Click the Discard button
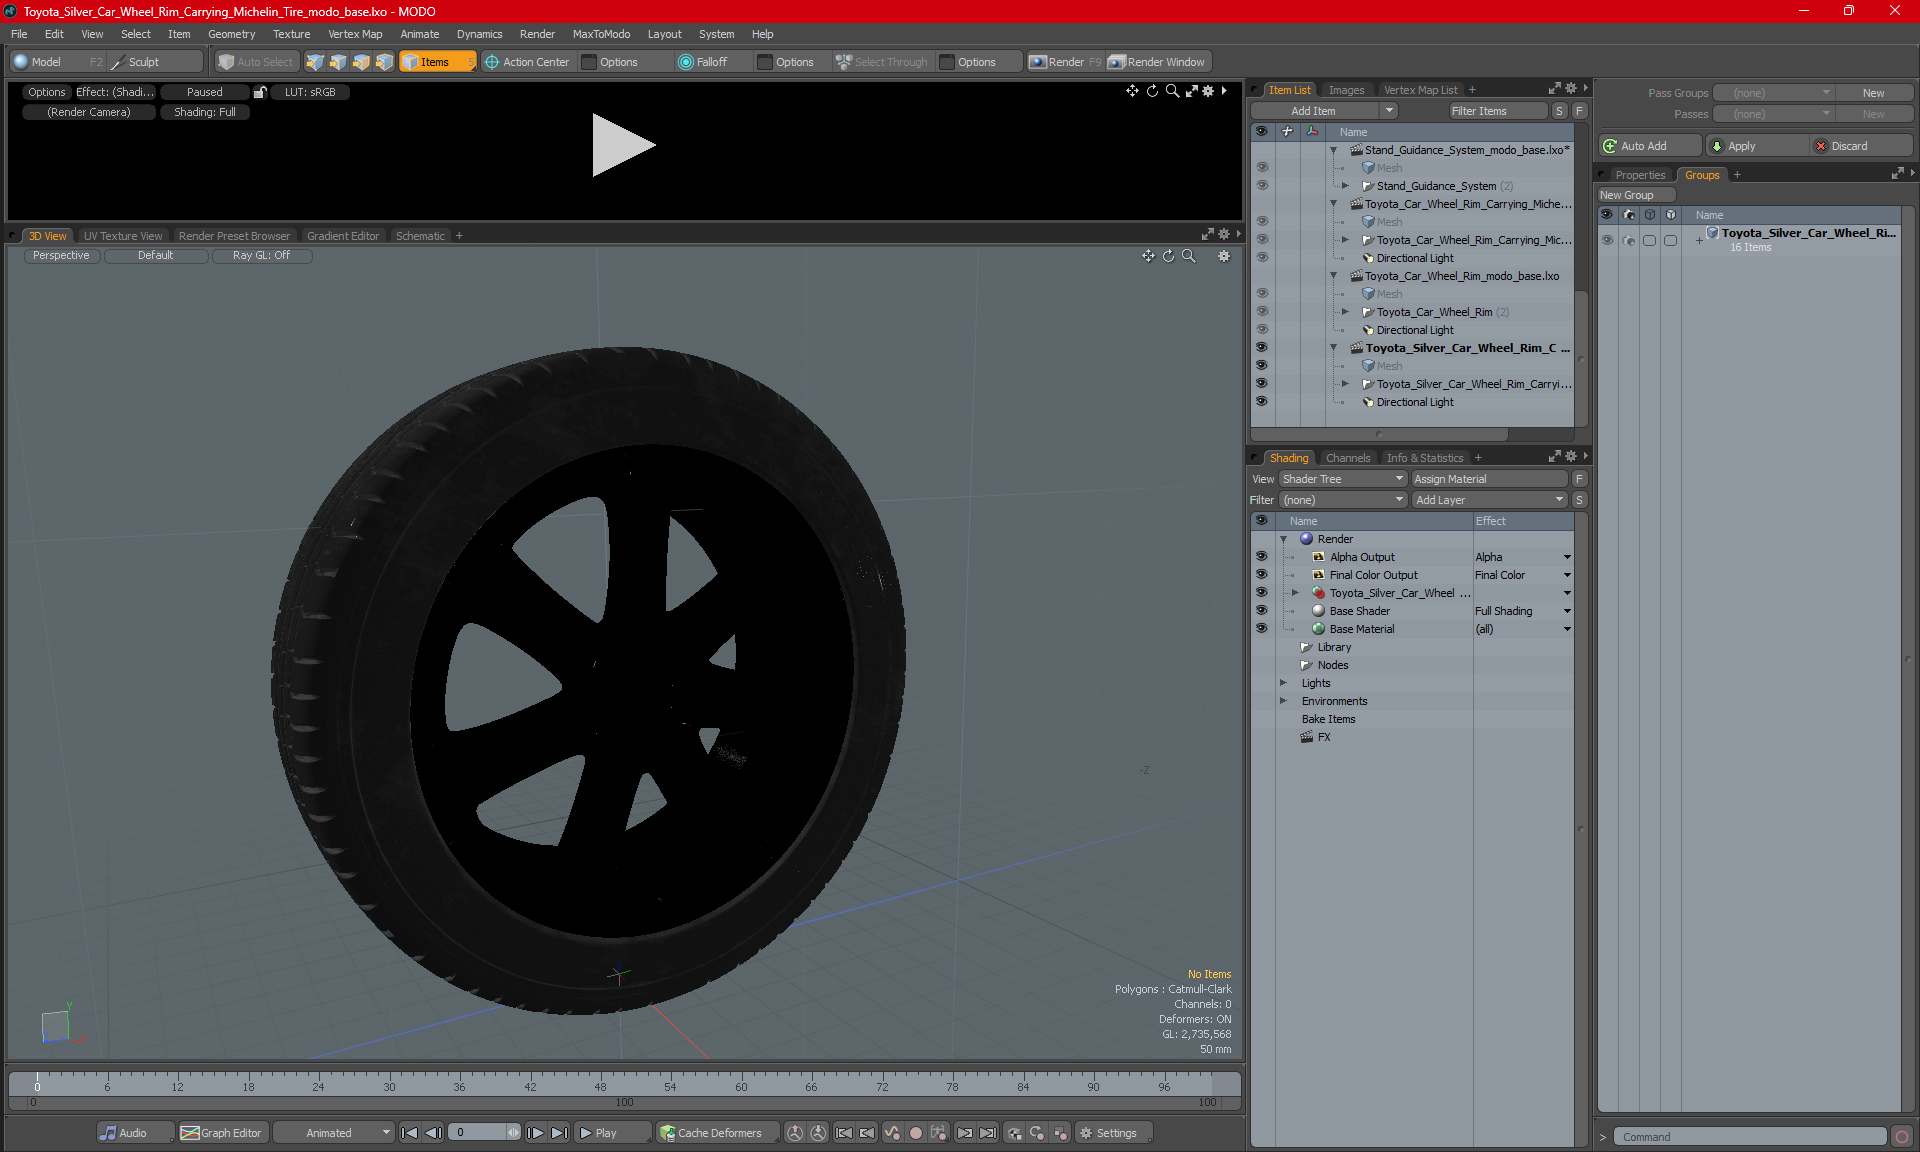This screenshot has height=1152, width=1920. click(1860, 146)
